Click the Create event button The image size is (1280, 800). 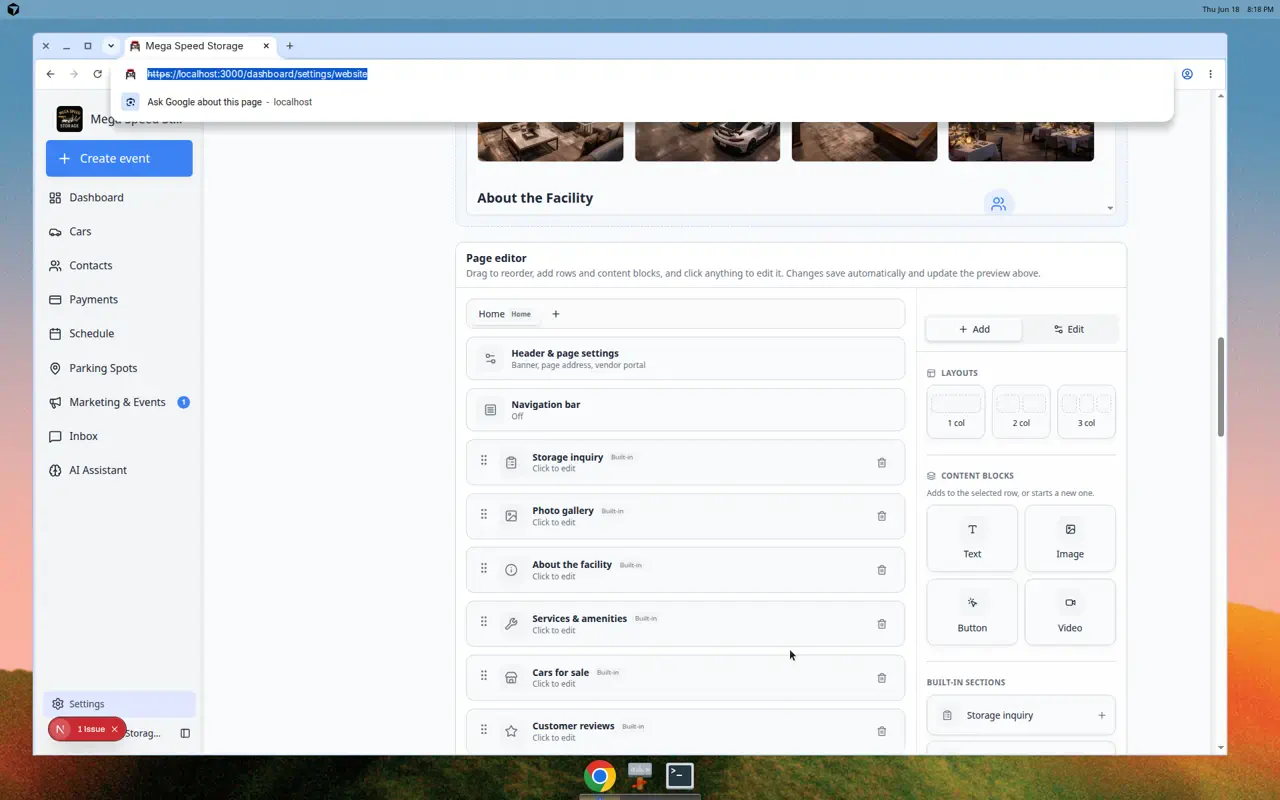tap(119, 158)
